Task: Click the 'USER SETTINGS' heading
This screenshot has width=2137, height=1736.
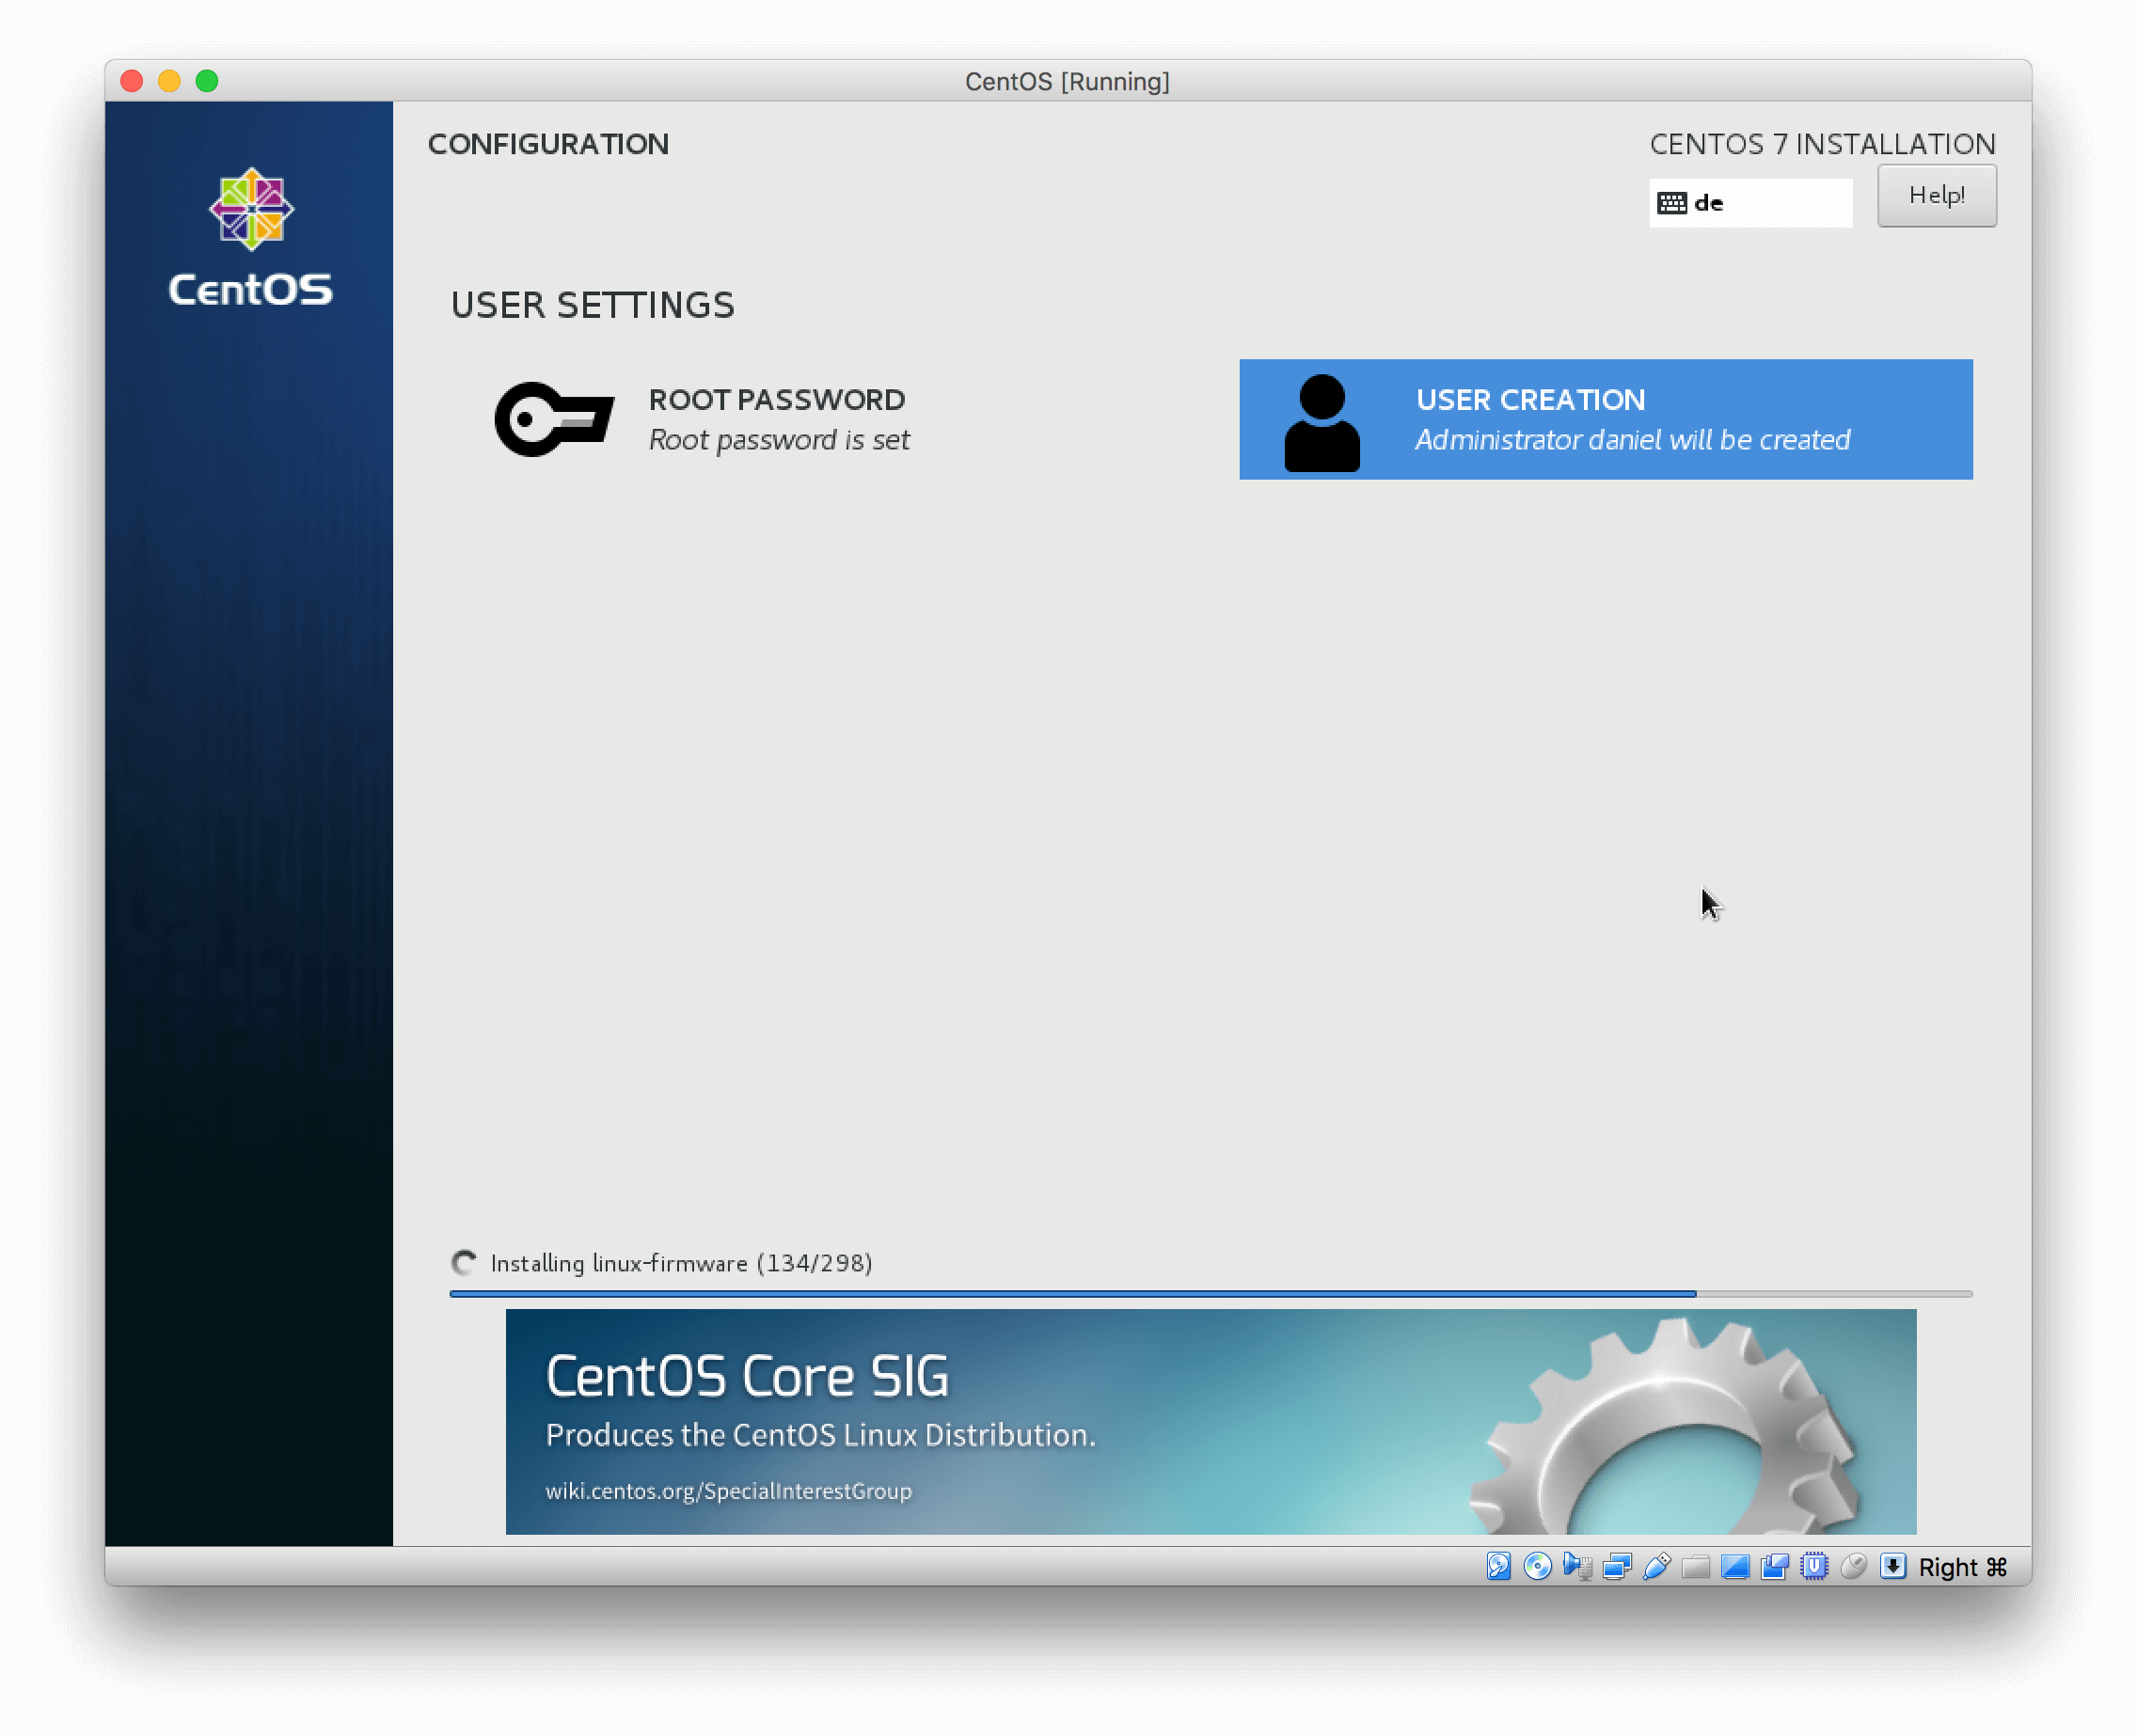Action: [592, 305]
